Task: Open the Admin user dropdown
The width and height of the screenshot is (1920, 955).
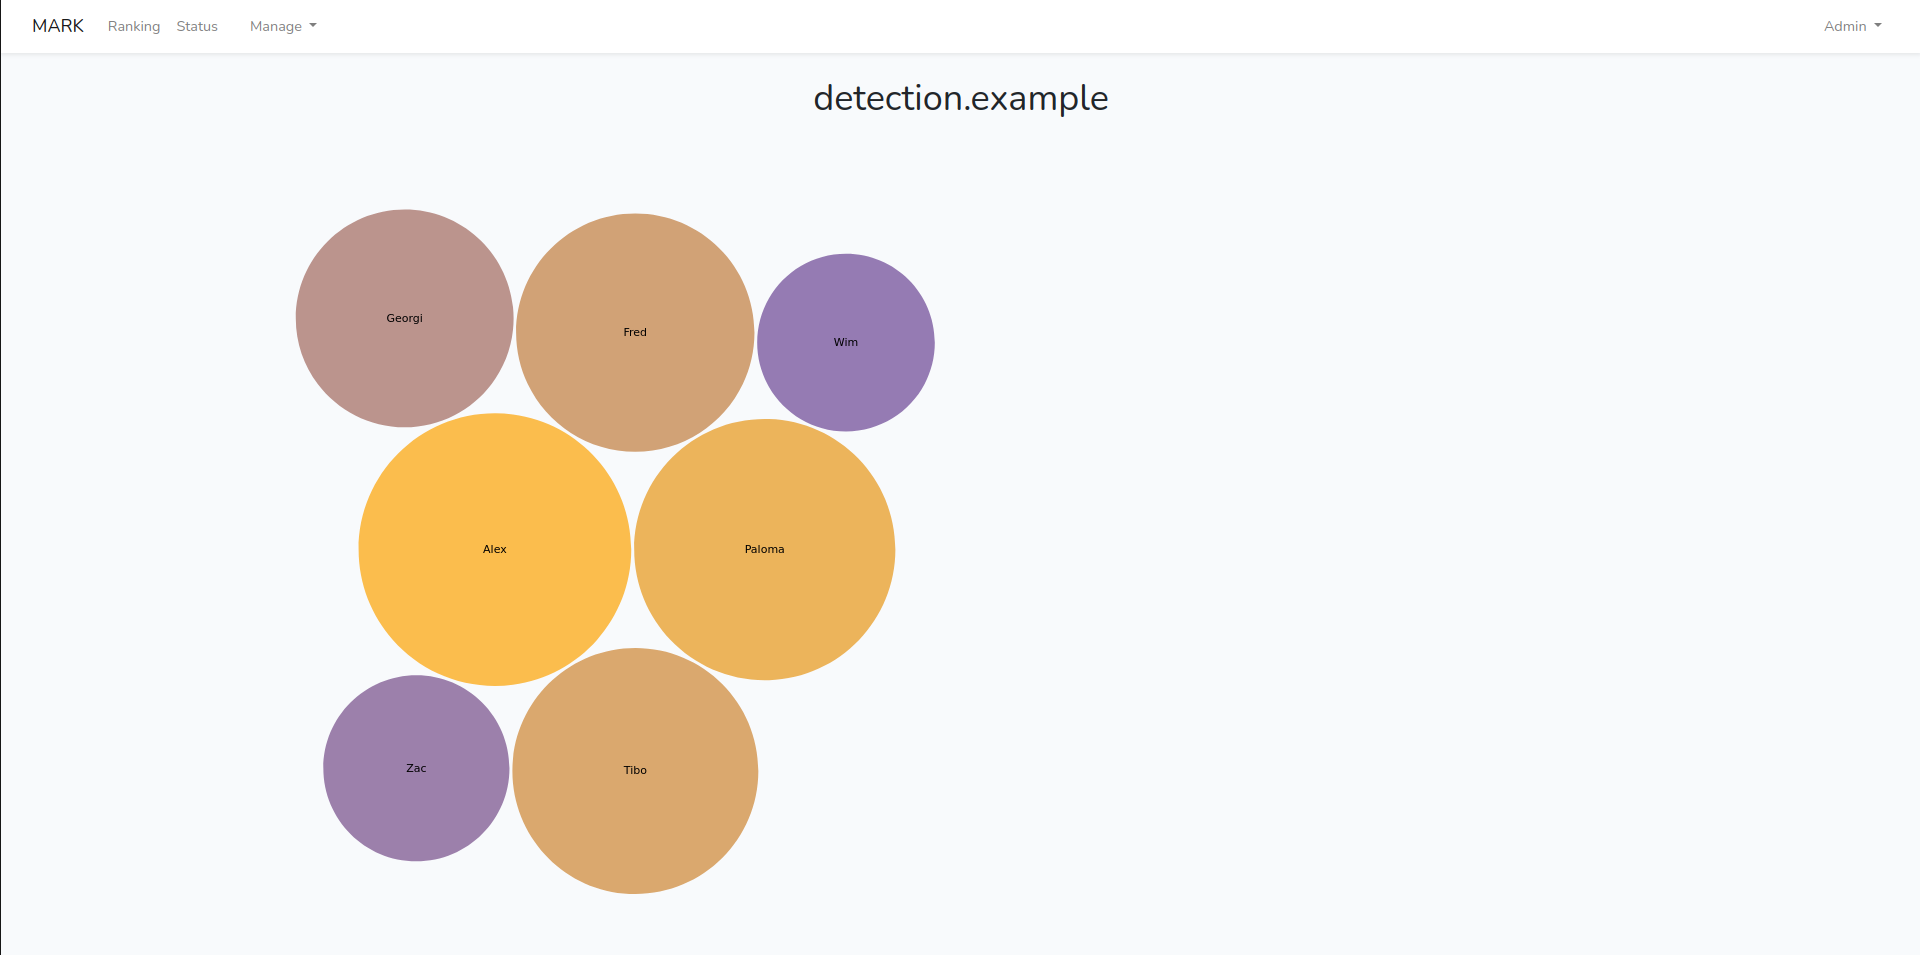Action: tap(1852, 26)
